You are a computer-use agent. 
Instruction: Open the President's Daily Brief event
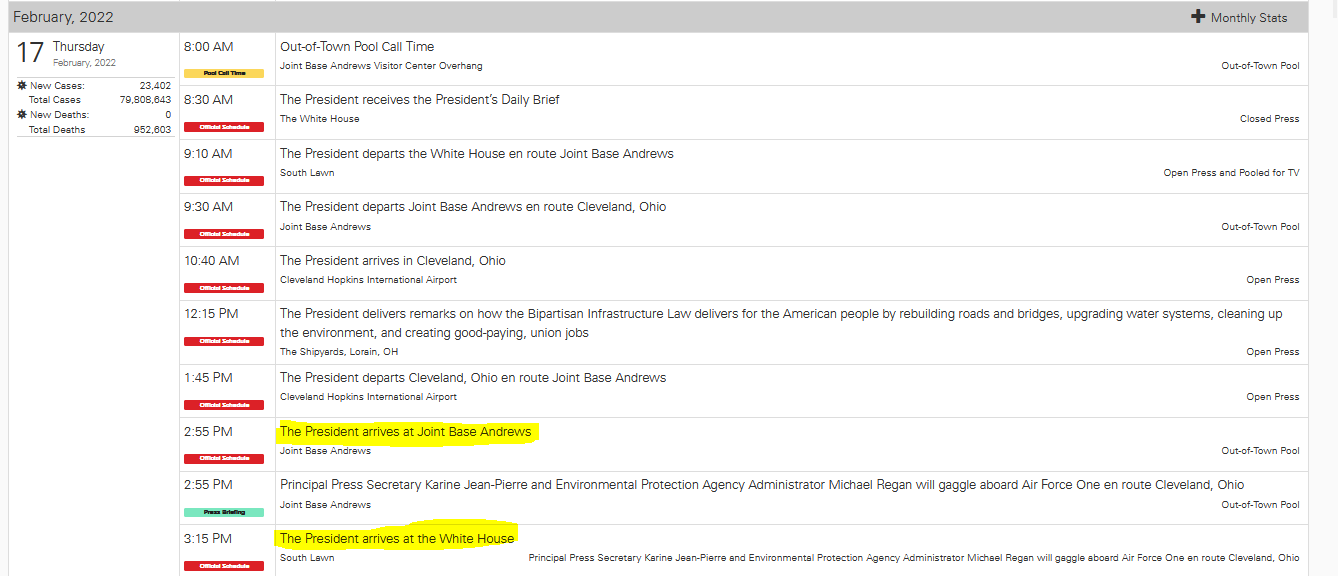(420, 100)
